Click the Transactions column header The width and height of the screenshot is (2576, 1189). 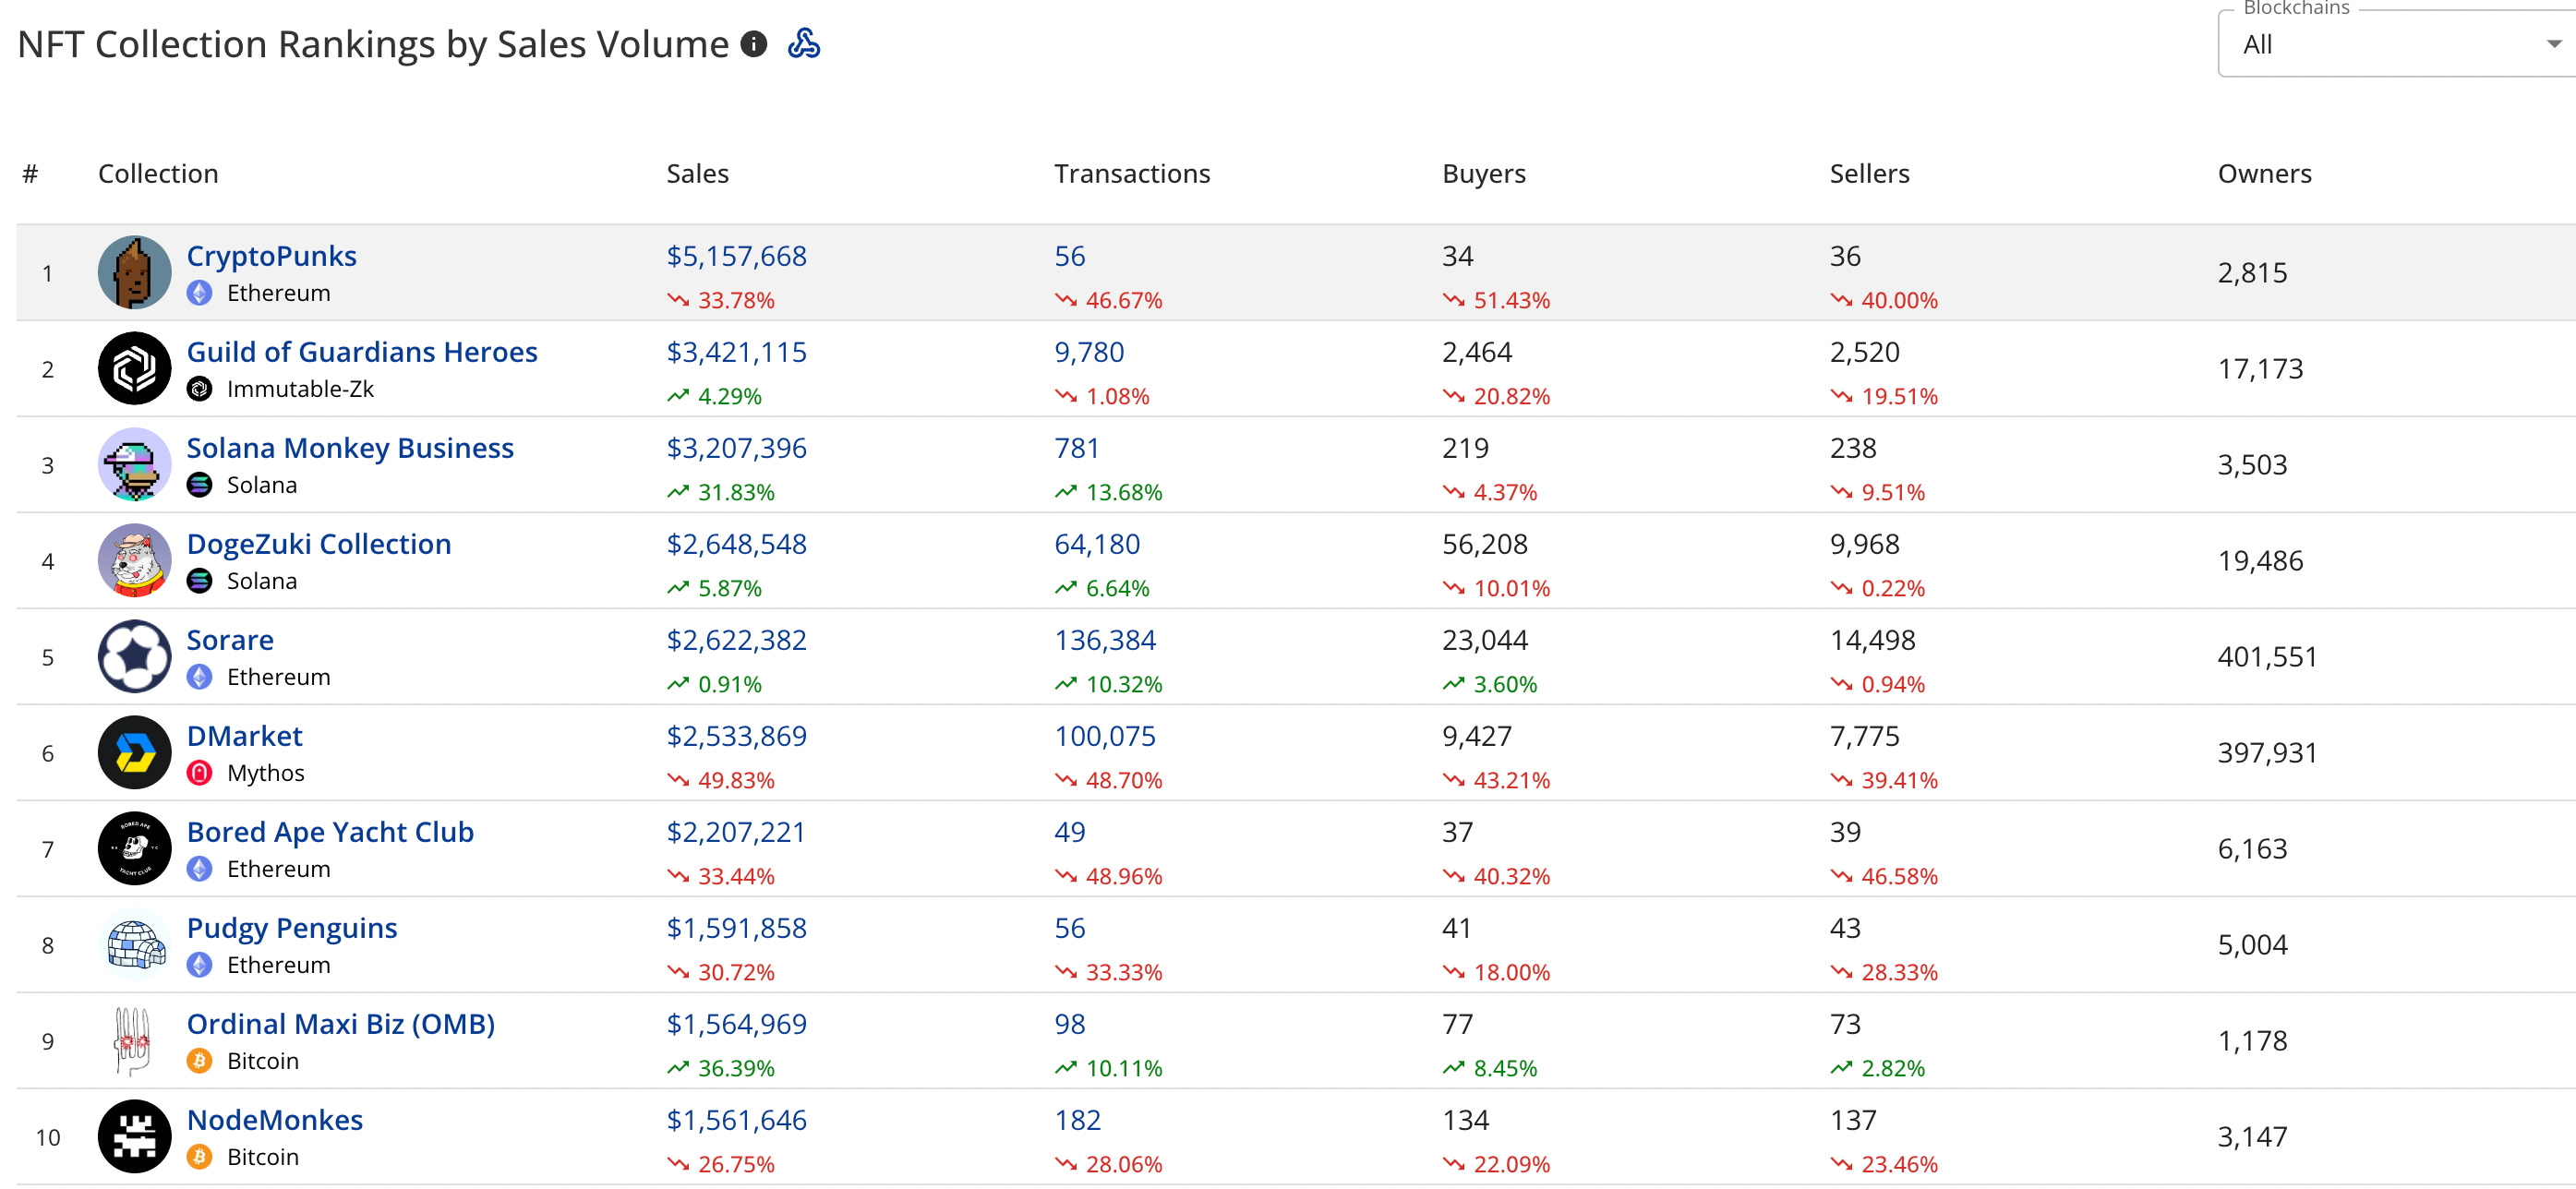[x=1131, y=174]
